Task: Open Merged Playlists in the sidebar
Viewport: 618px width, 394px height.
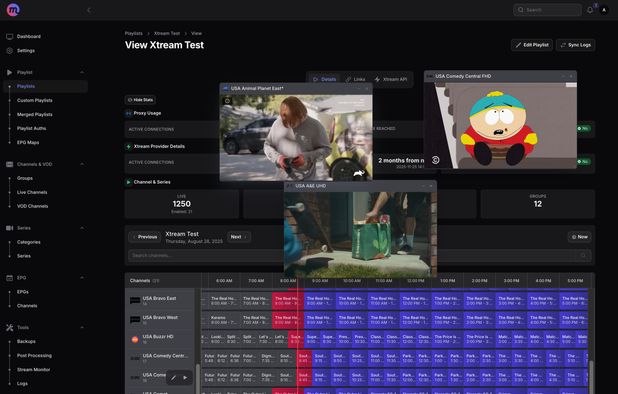Action: (x=35, y=115)
